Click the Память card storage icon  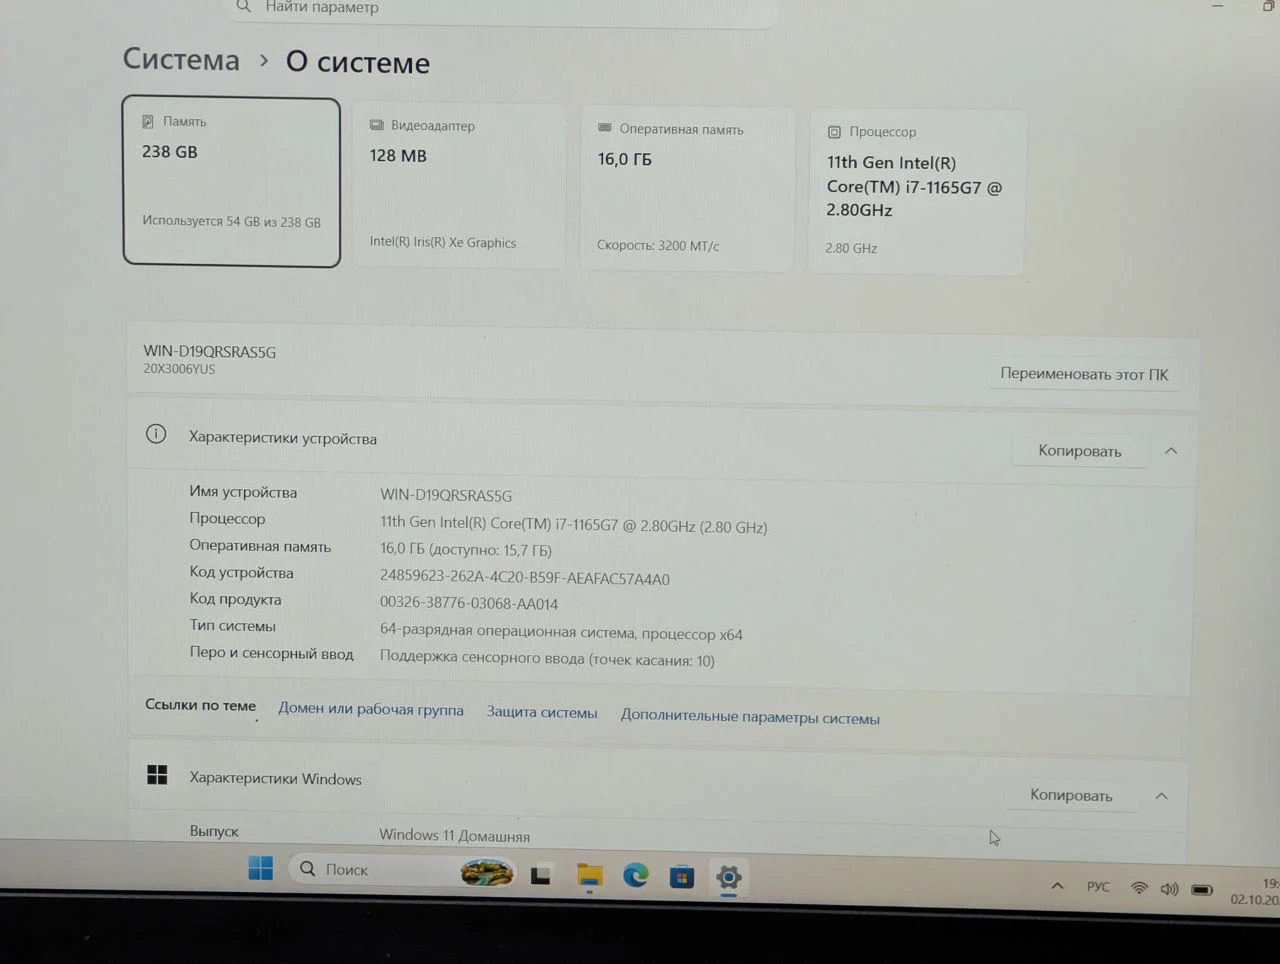[148, 121]
